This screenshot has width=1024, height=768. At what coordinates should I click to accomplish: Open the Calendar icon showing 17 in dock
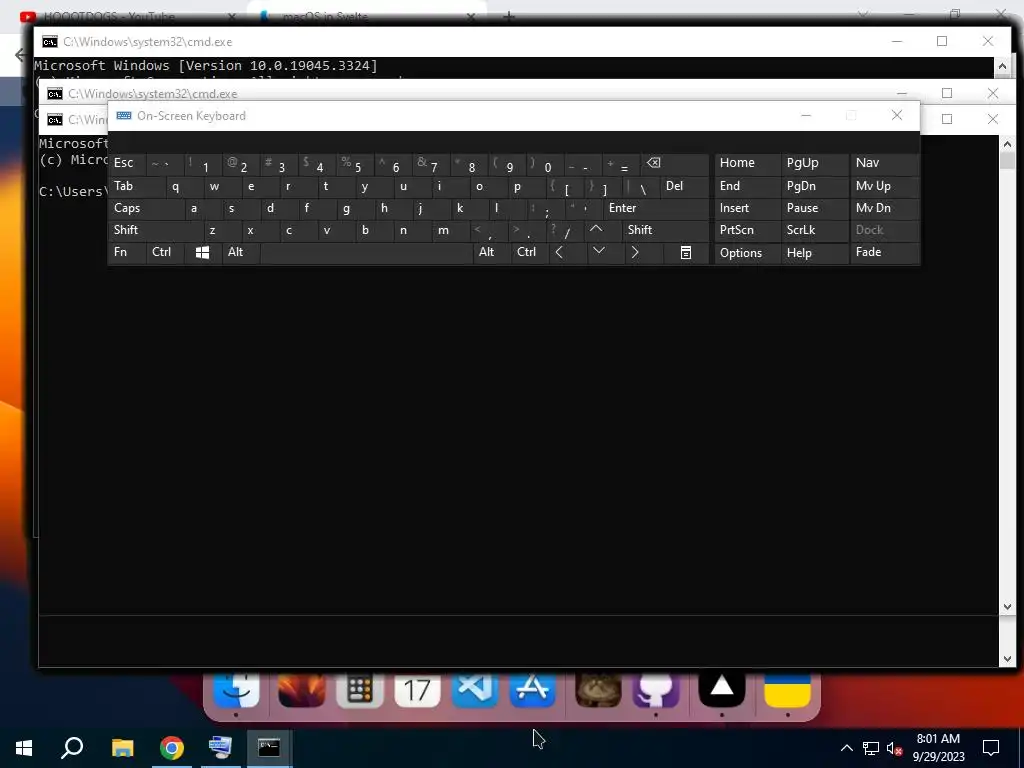[417, 689]
